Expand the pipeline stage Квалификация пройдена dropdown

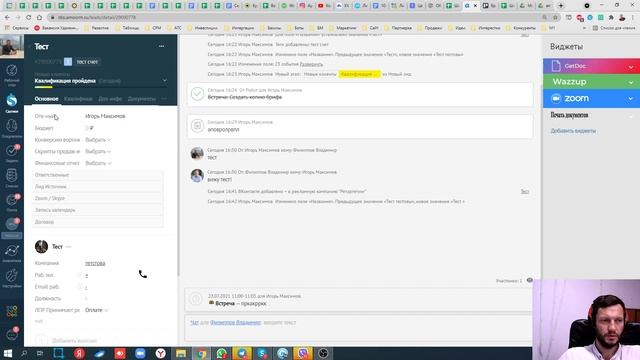tap(164, 81)
